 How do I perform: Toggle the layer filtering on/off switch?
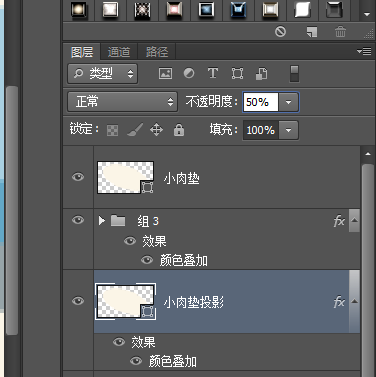point(294,74)
